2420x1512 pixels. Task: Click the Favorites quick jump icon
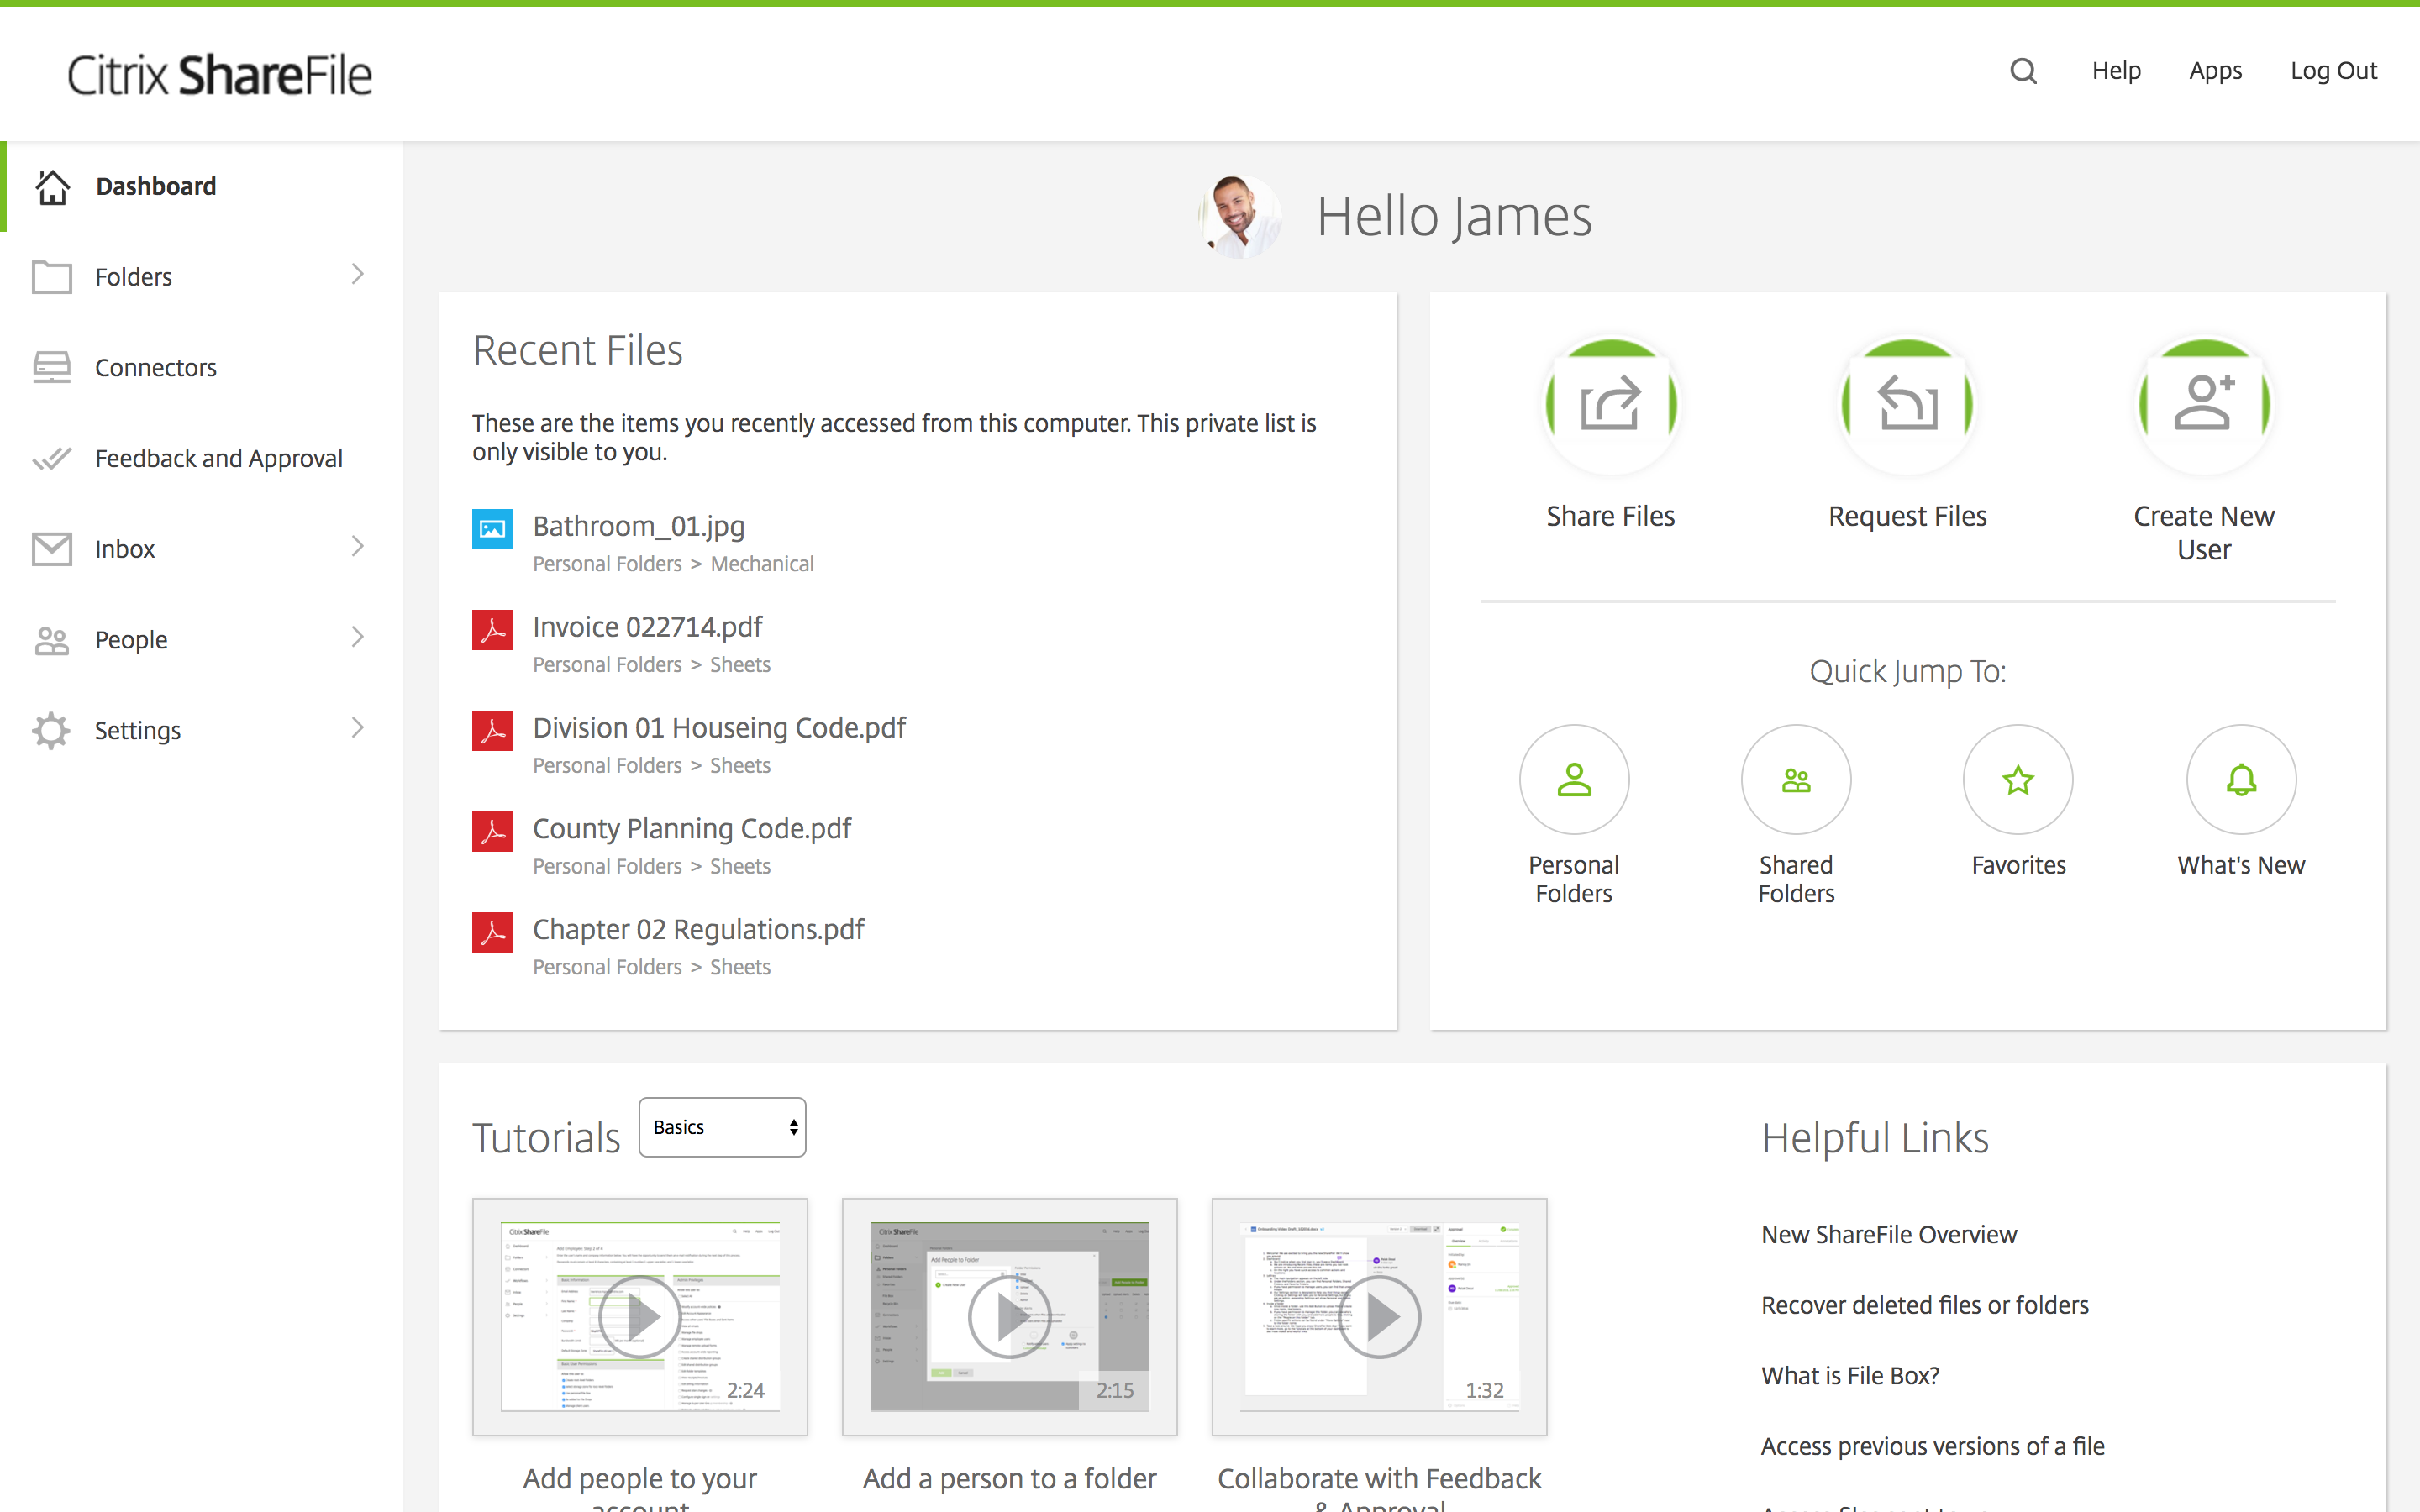(x=2018, y=780)
